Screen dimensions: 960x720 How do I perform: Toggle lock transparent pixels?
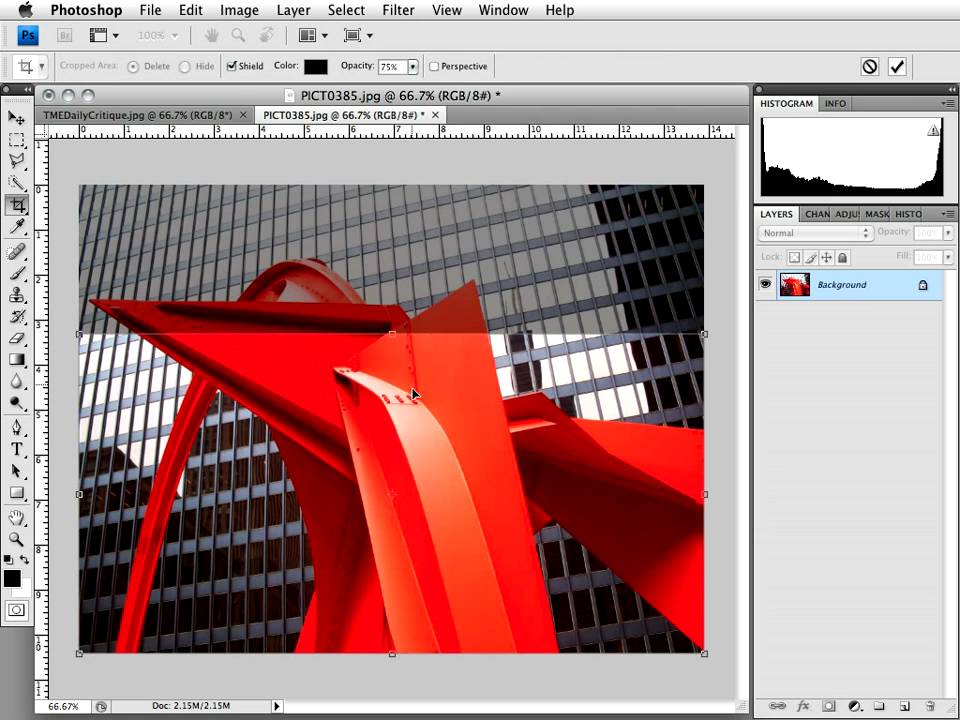(794, 257)
